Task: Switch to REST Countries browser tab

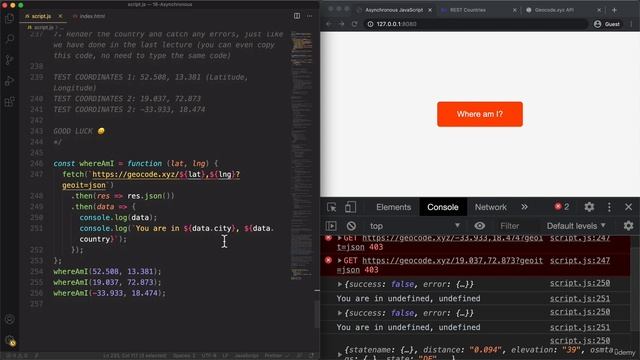Action: [x=468, y=10]
